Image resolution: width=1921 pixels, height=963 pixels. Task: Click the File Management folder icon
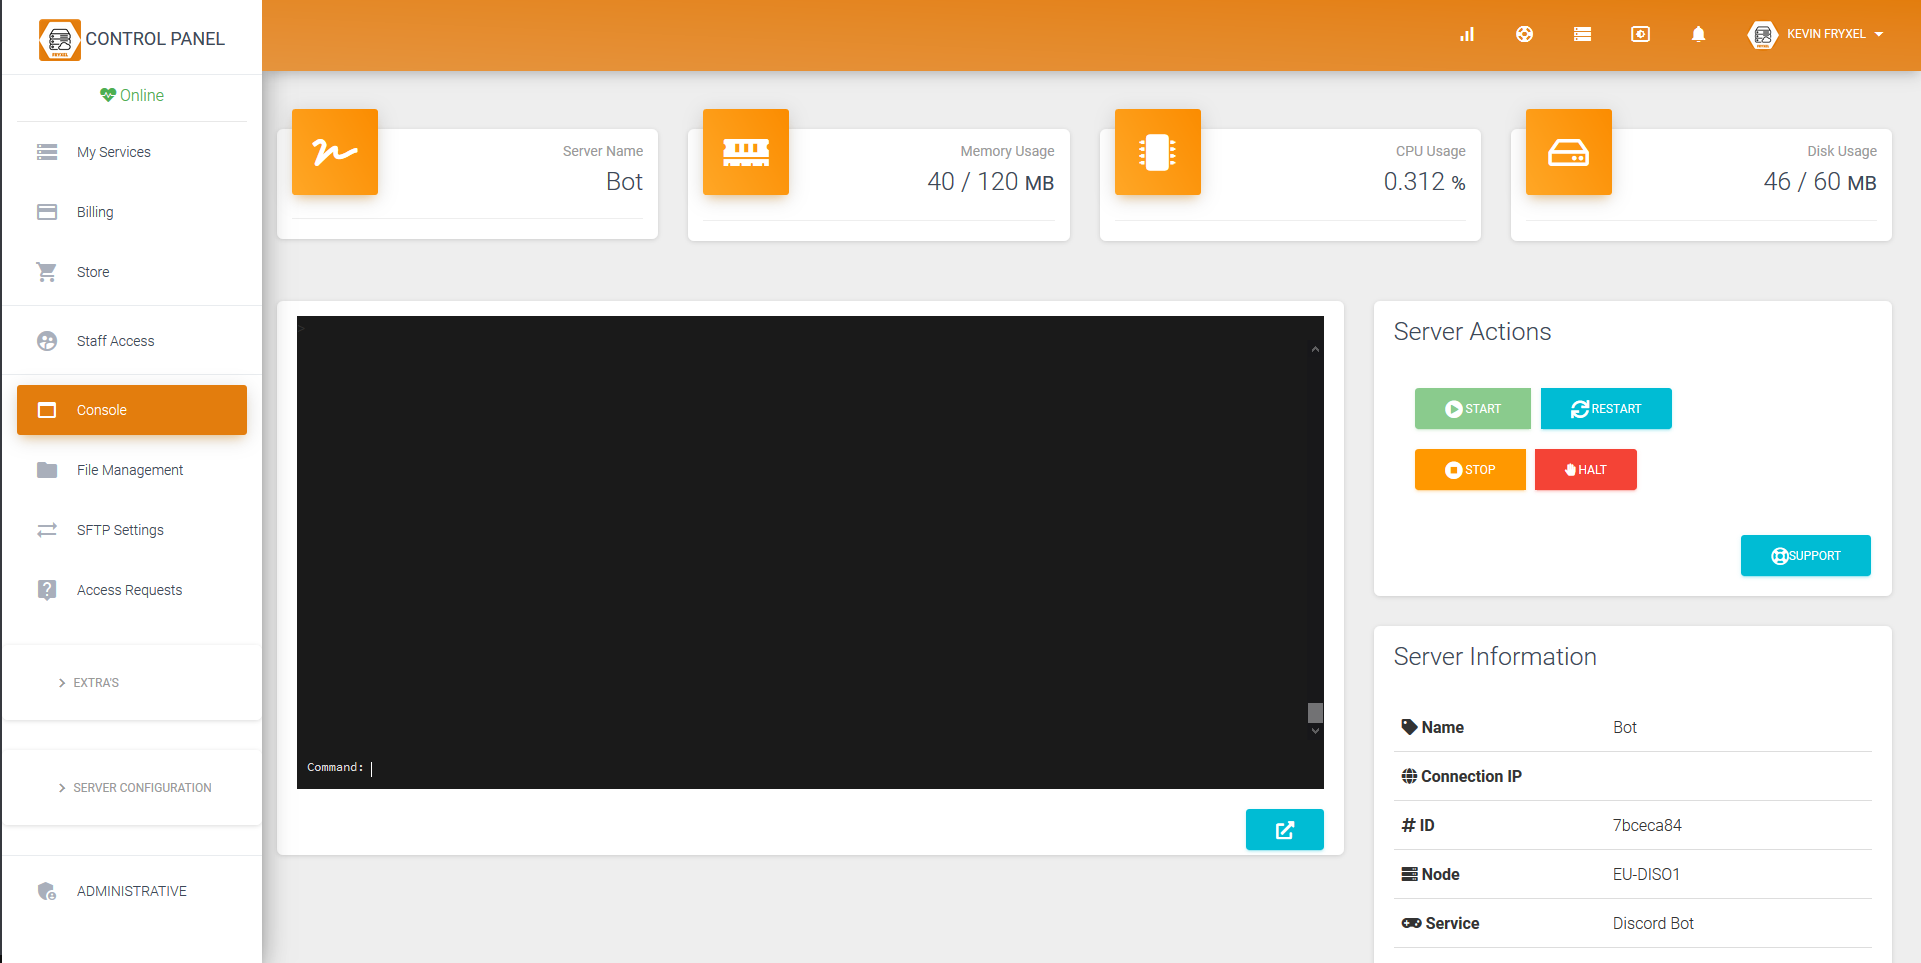(47, 470)
